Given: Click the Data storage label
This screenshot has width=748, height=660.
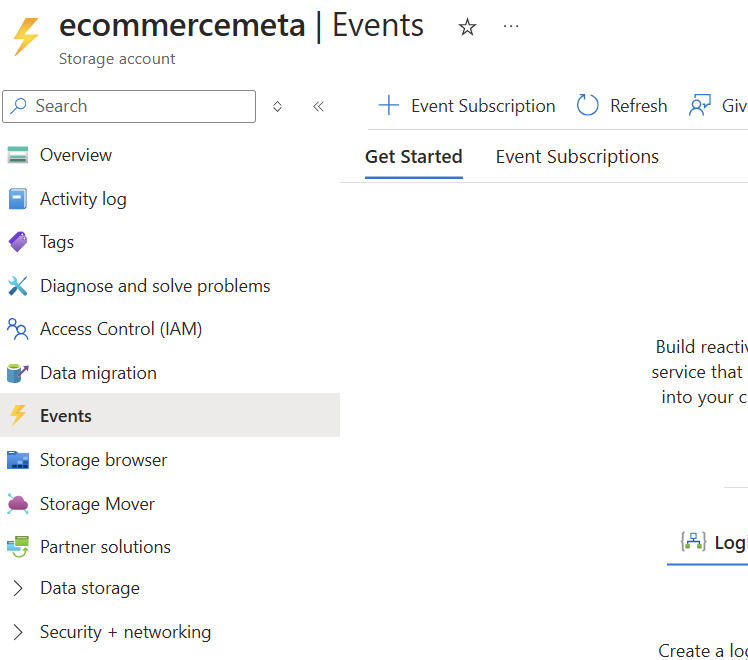Looking at the screenshot, I should (90, 588).
